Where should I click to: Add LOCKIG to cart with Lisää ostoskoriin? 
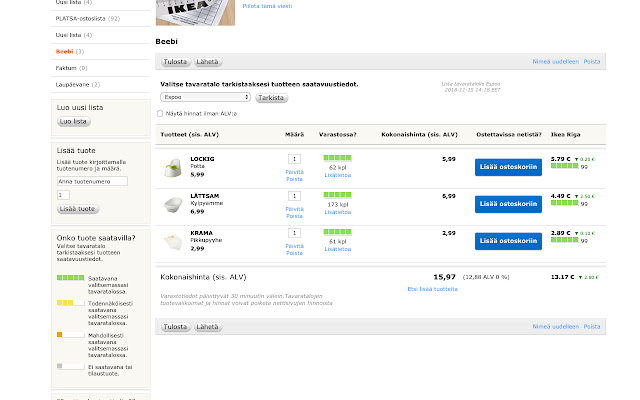(508, 166)
